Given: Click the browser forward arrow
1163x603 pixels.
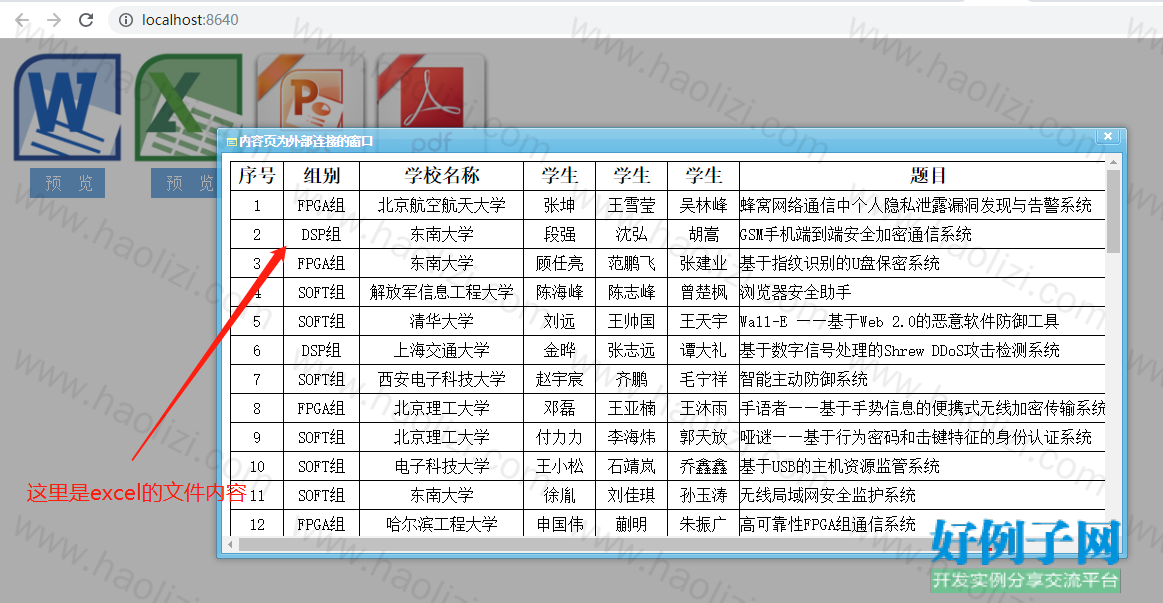Looking at the screenshot, I should [x=54, y=20].
